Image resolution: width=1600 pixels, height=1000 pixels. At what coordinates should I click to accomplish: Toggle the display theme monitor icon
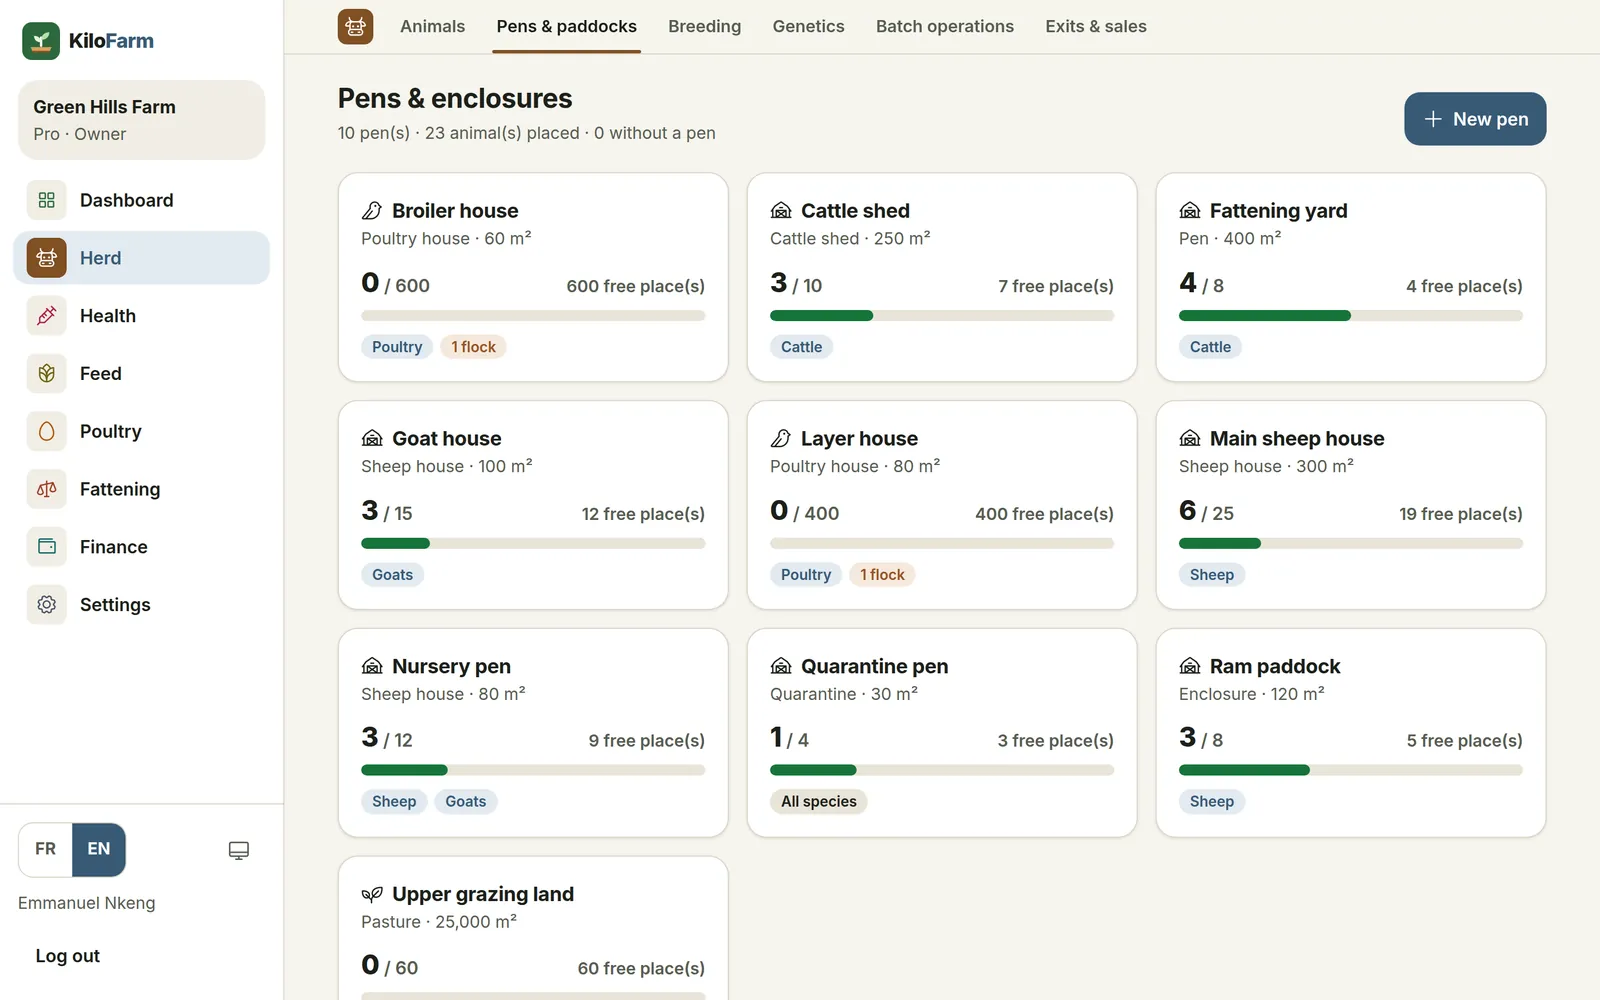click(239, 850)
